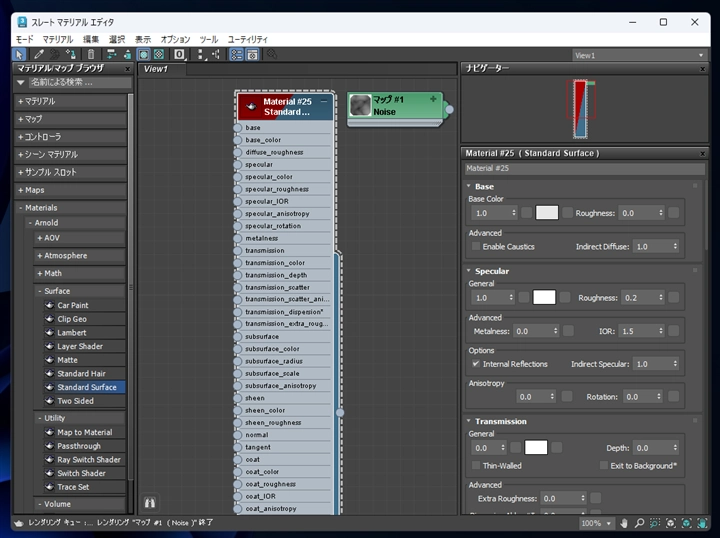Open the オプション menu
The width and height of the screenshot is (720, 538).
(175, 39)
